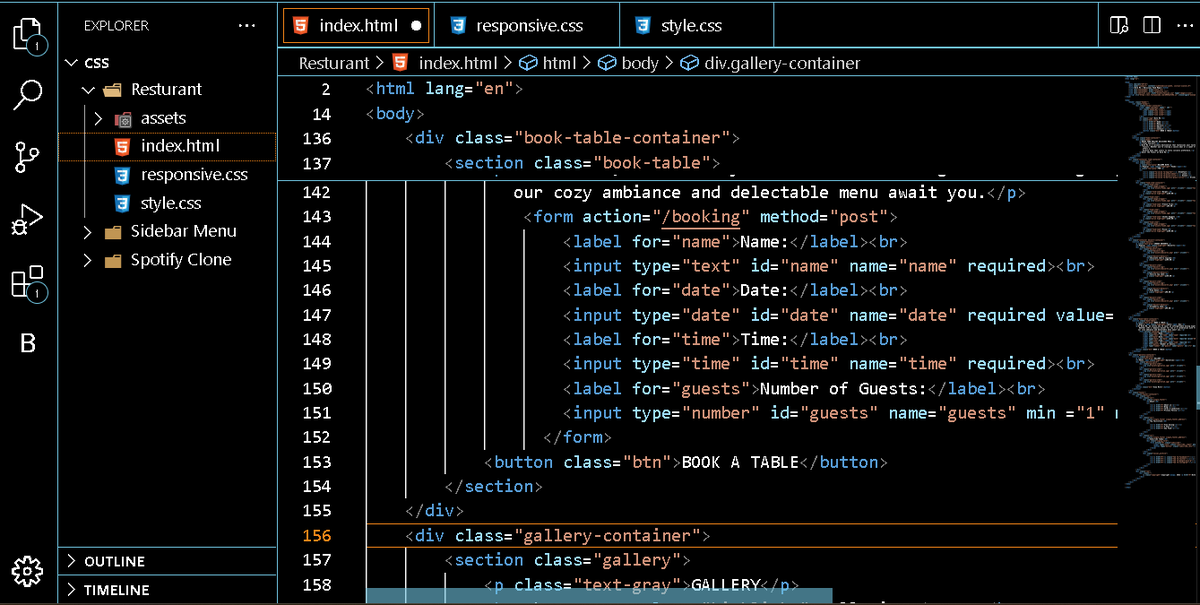Open the B extension view in activity bar

point(28,343)
